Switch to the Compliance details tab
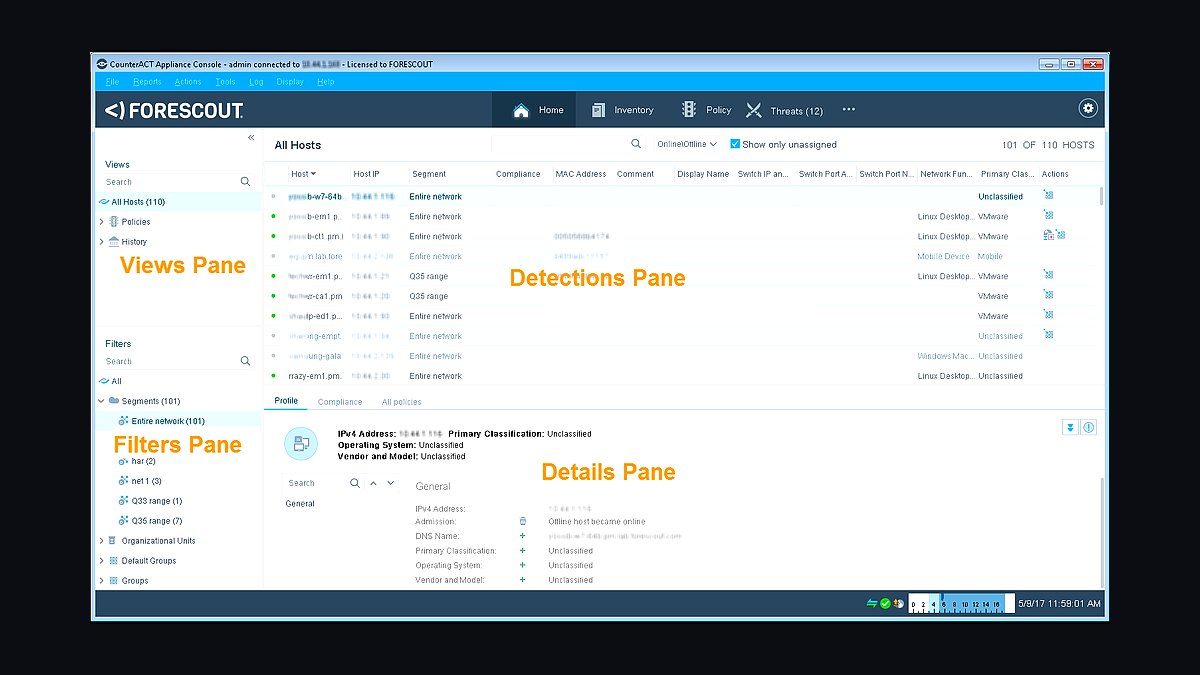Image resolution: width=1200 pixels, height=675 pixels. point(340,402)
